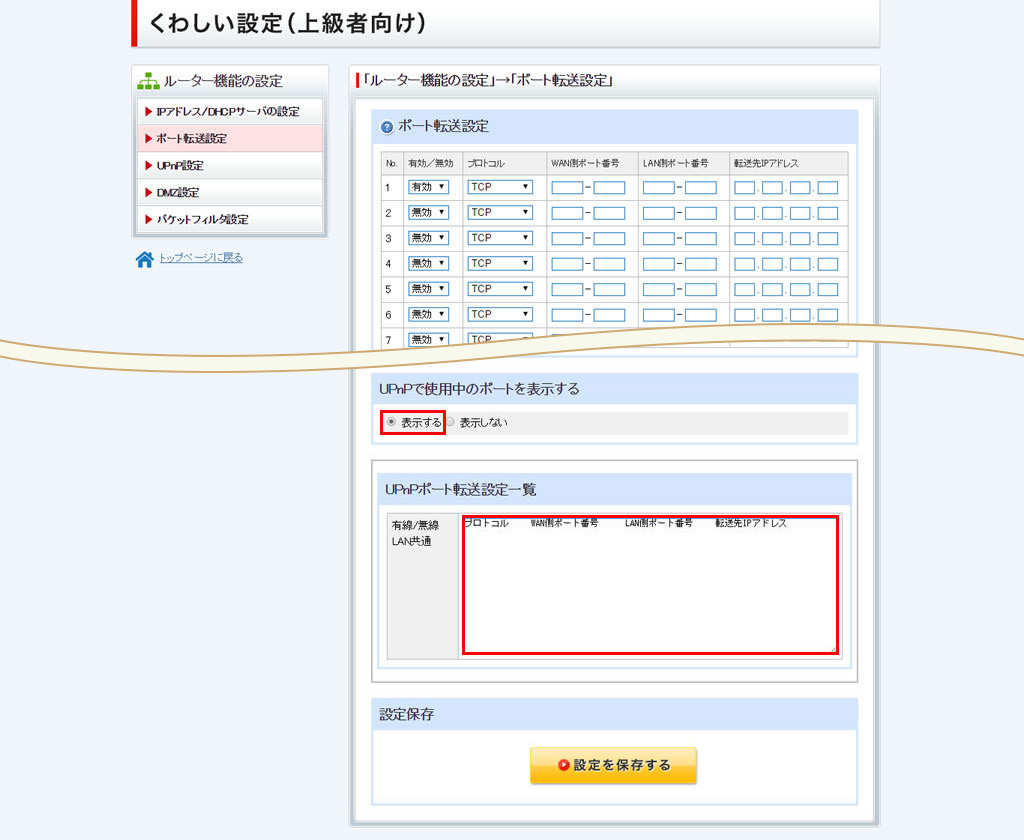Screen dimensions: 1024x840
Task: Click row 2 first IP address octet field
Action: click(744, 213)
